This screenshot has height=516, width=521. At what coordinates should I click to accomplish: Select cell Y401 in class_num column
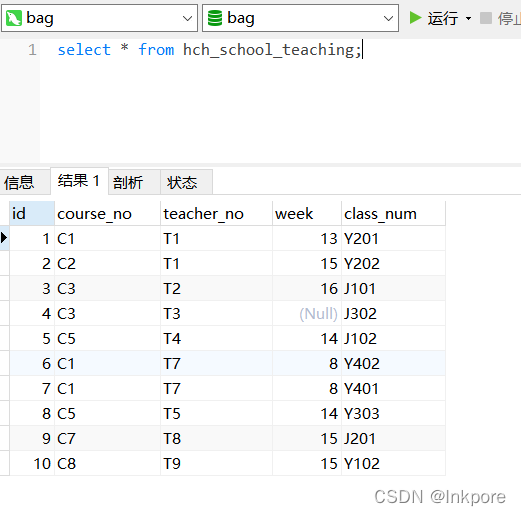(393, 388)
